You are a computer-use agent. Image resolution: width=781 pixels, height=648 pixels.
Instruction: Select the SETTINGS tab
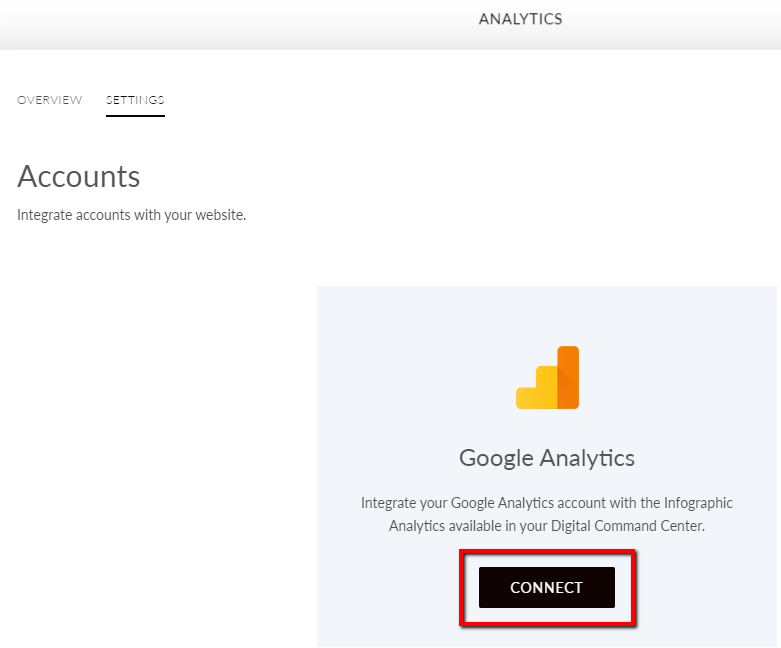tap(135, 100)
